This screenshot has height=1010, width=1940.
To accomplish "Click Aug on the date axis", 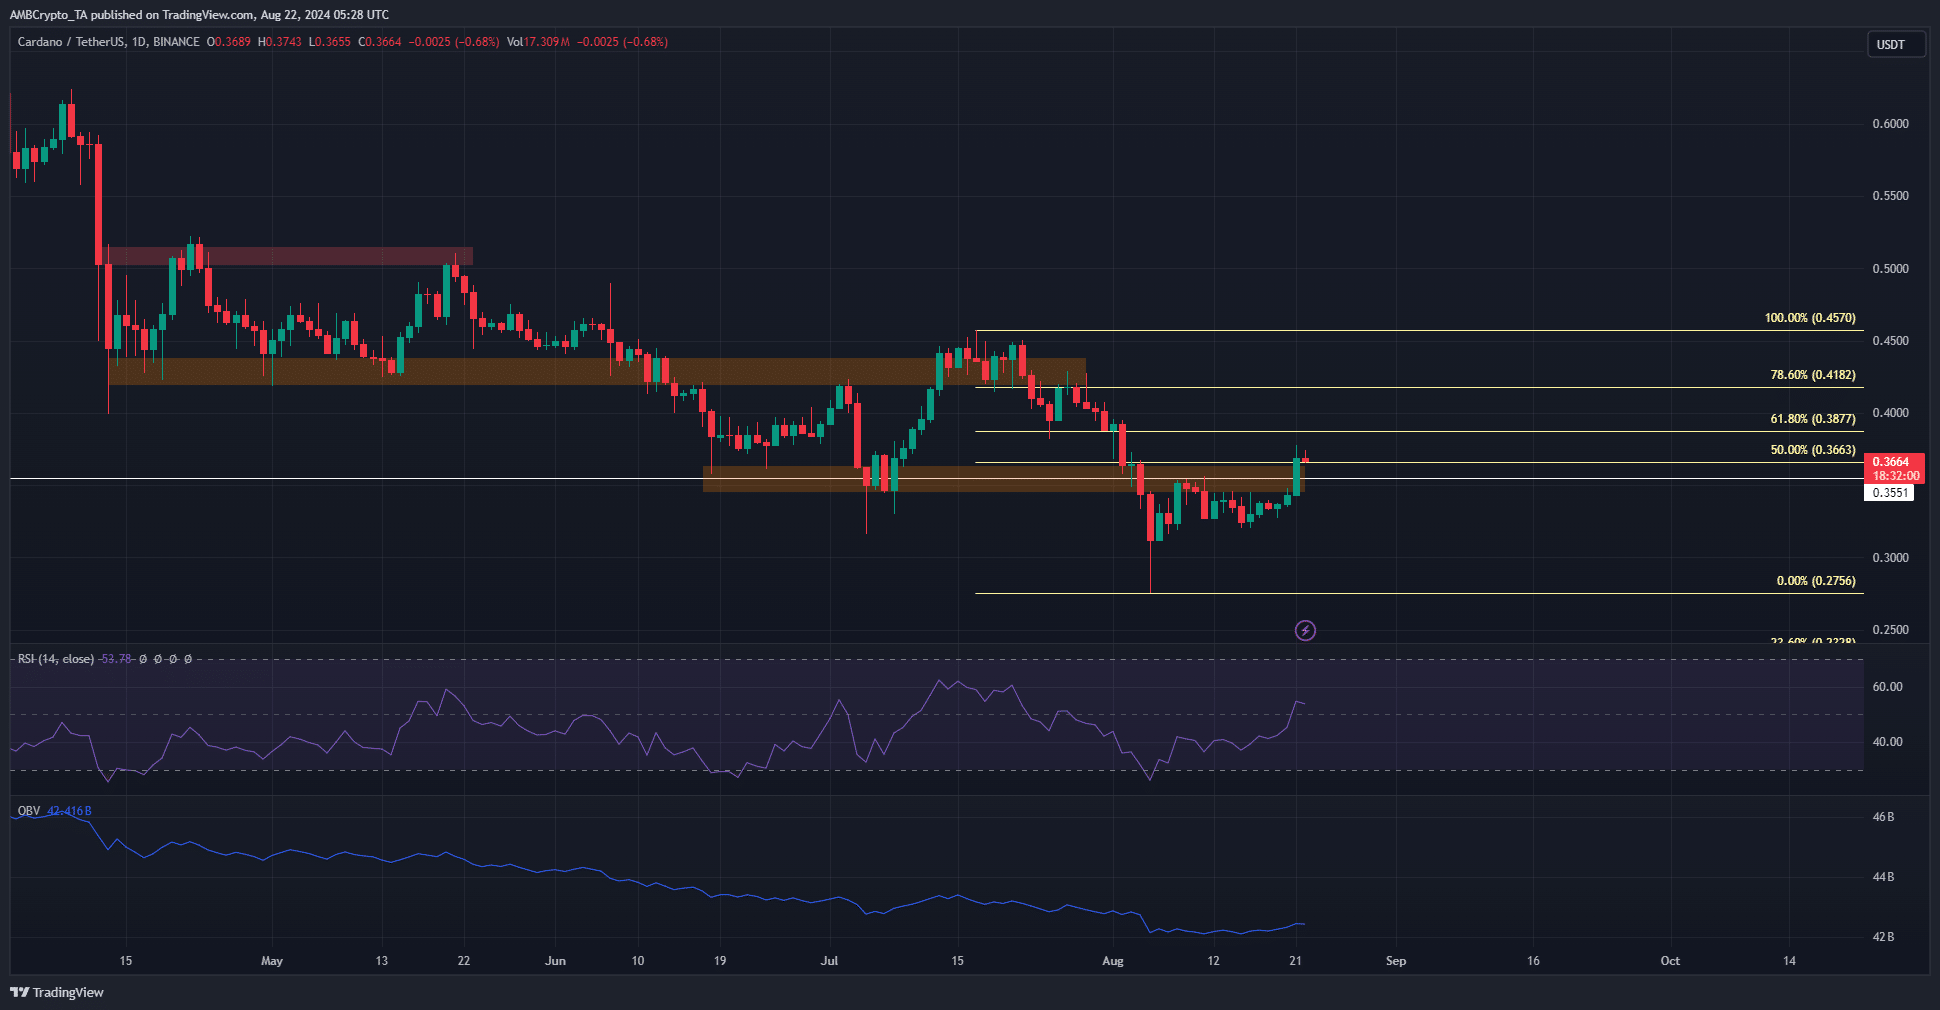I will pos(1113,961).
